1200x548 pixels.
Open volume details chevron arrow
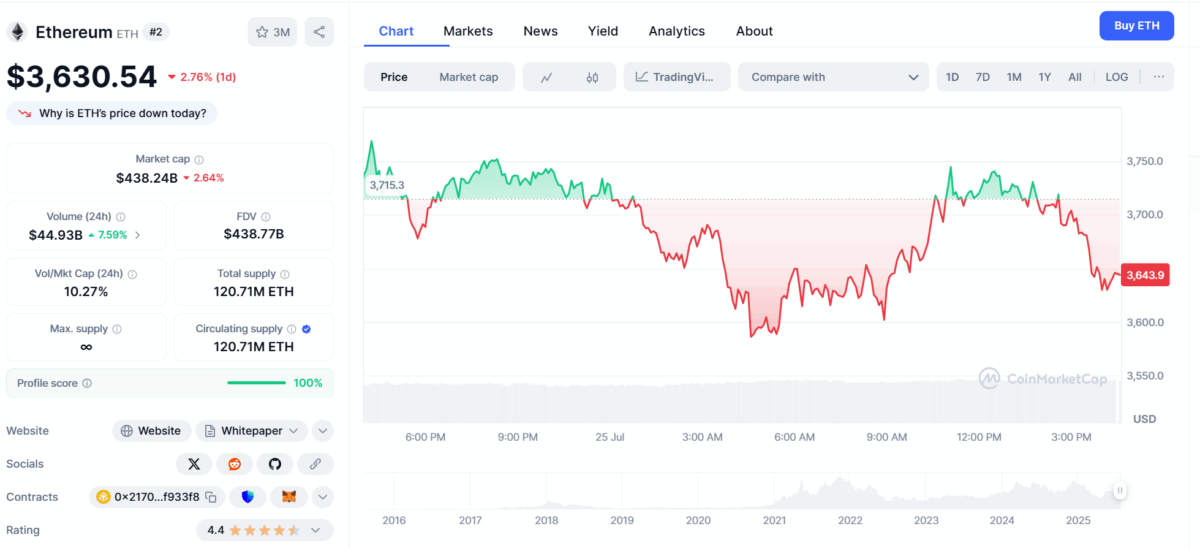tap(138, 236)
